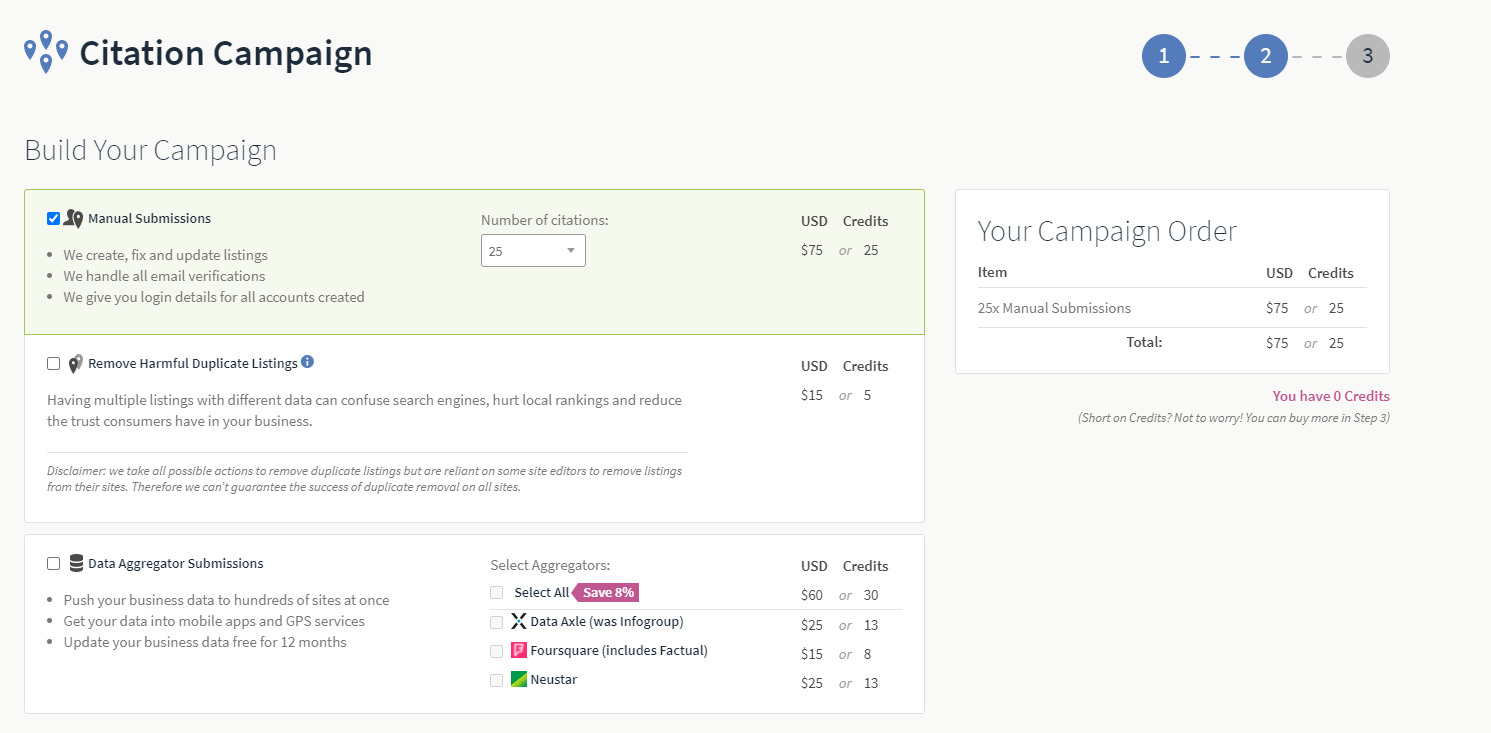Tick the Data Aggregator Submissions checkbox

[54, 564]
